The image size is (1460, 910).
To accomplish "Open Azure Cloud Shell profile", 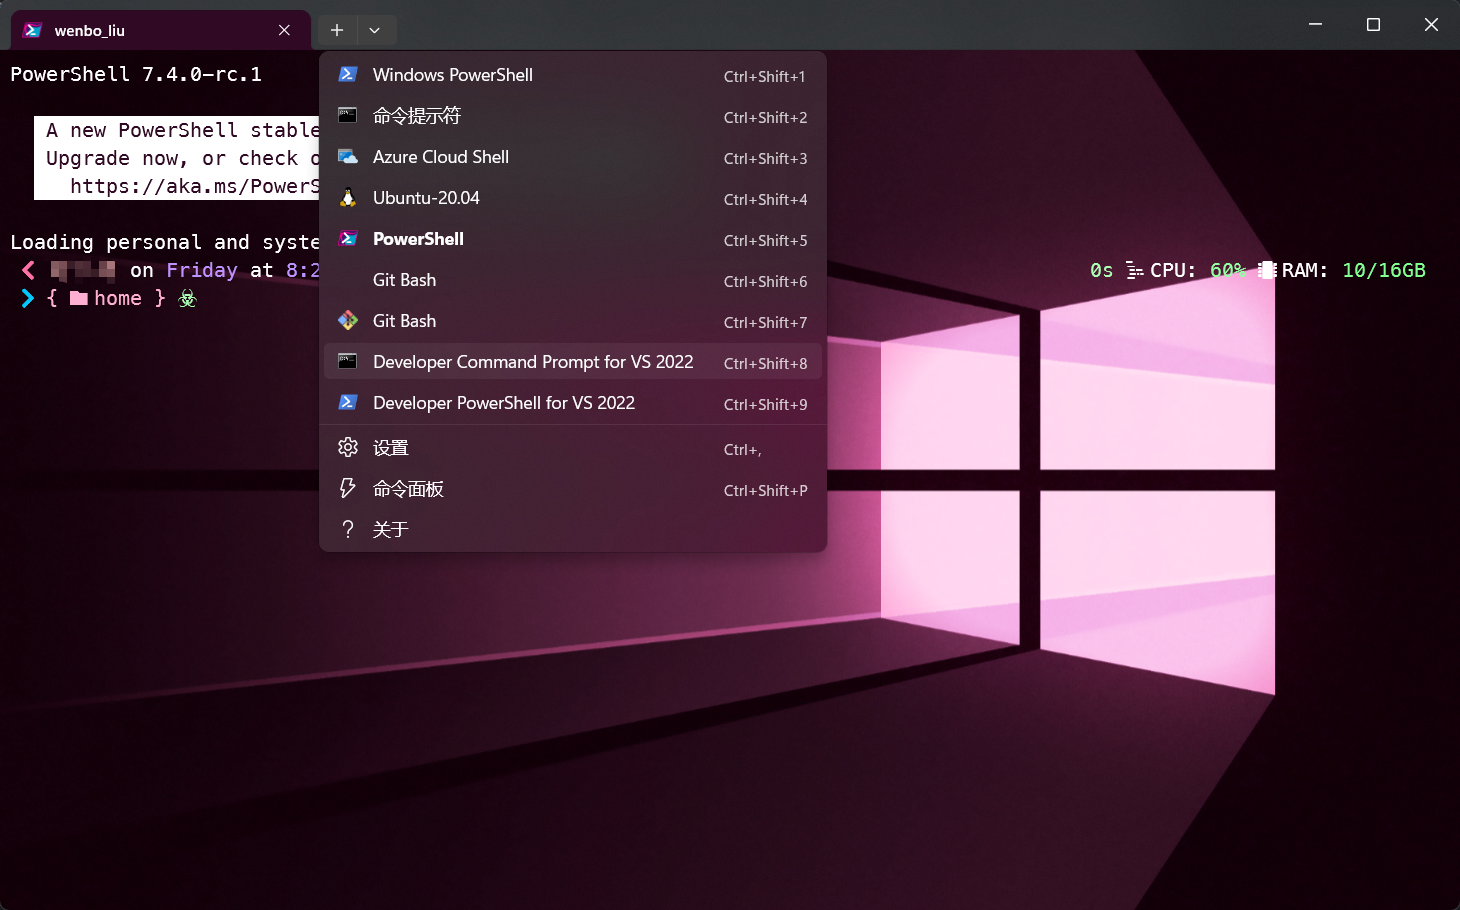I will (x=573, y=157).
